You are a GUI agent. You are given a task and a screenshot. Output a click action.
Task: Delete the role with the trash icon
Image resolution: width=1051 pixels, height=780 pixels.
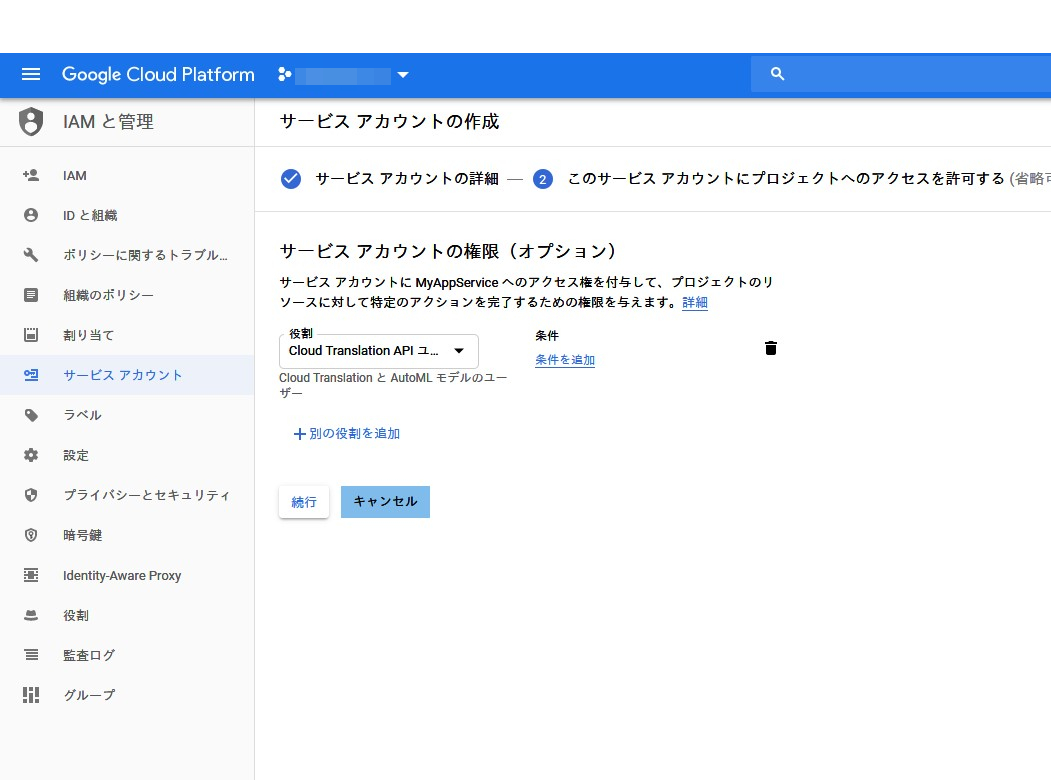tap(770, 348)
